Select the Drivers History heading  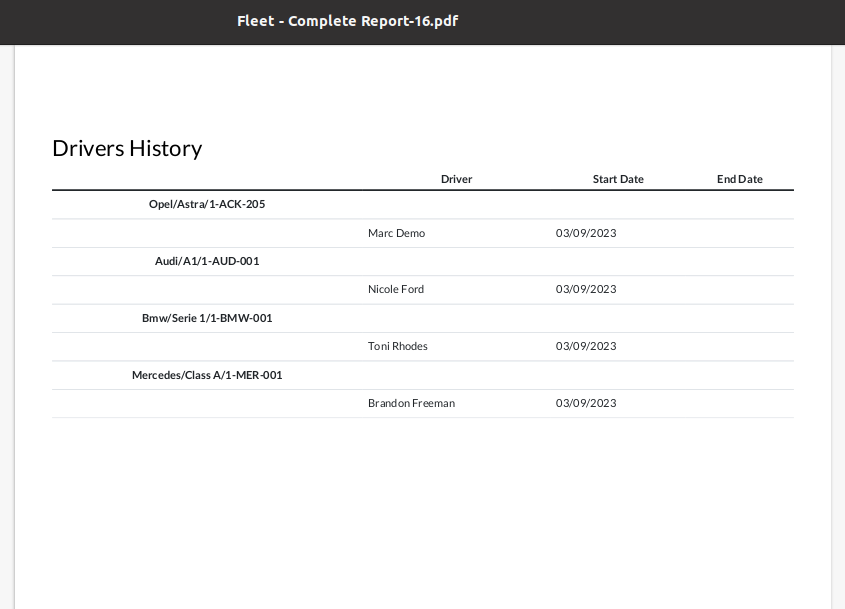[127, 148]
